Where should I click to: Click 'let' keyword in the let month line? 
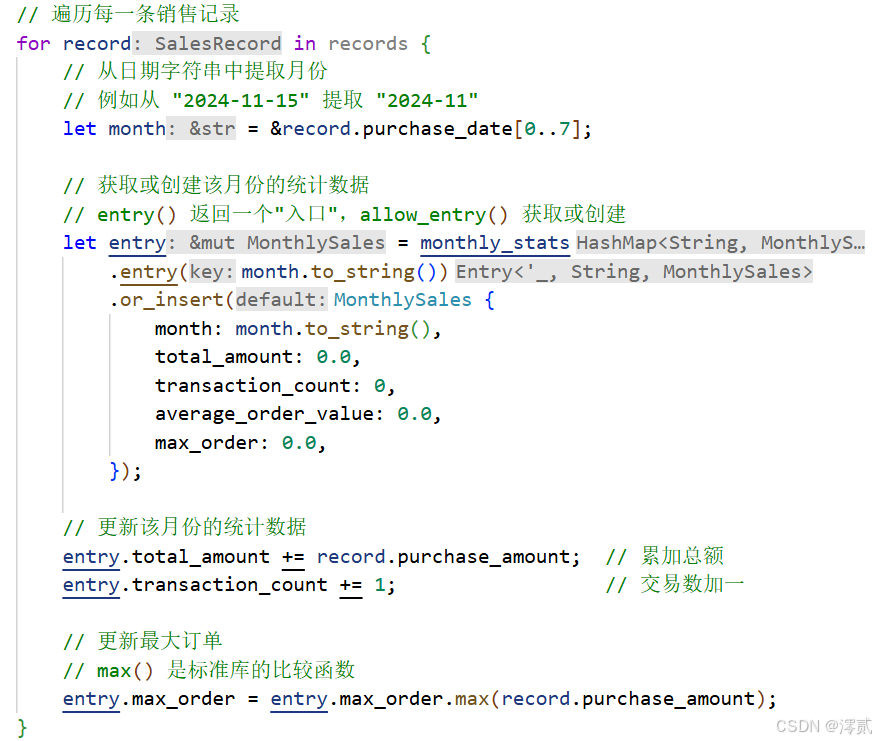[x=79, y=129]
